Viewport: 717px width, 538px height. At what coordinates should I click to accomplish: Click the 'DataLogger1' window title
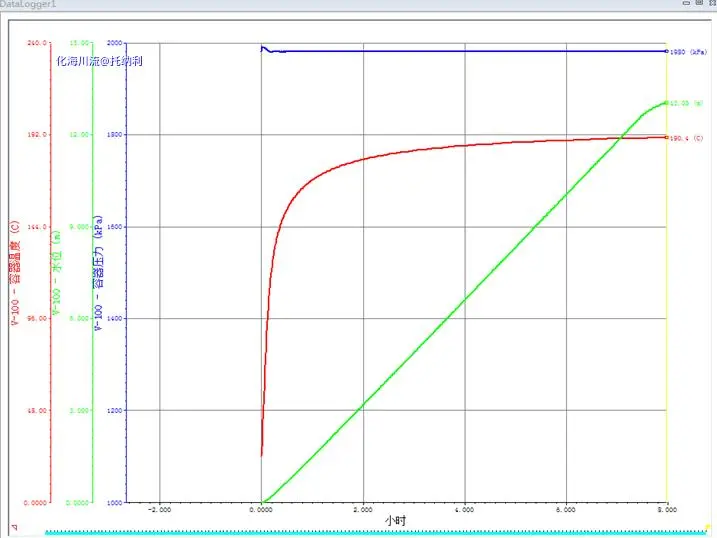click(28, 4)
